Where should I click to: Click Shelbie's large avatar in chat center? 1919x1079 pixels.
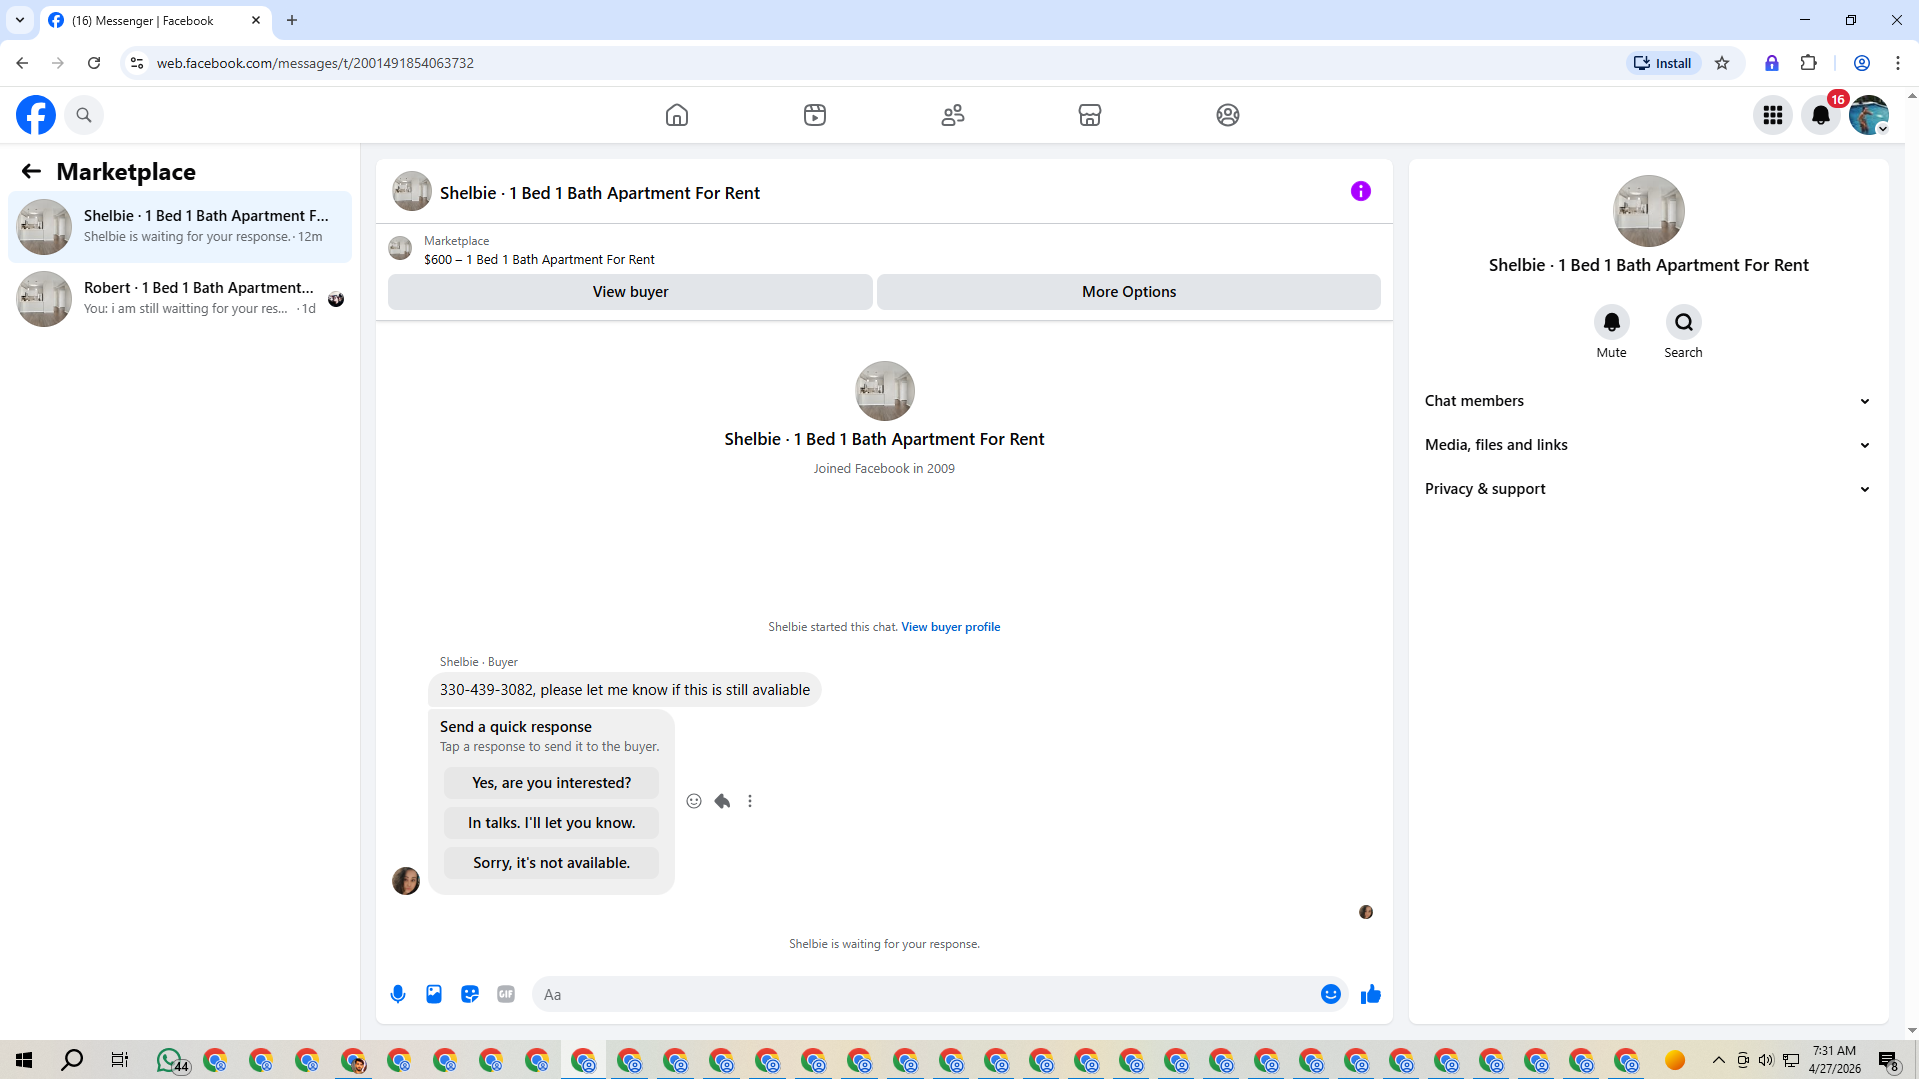(x=884, y=391)
